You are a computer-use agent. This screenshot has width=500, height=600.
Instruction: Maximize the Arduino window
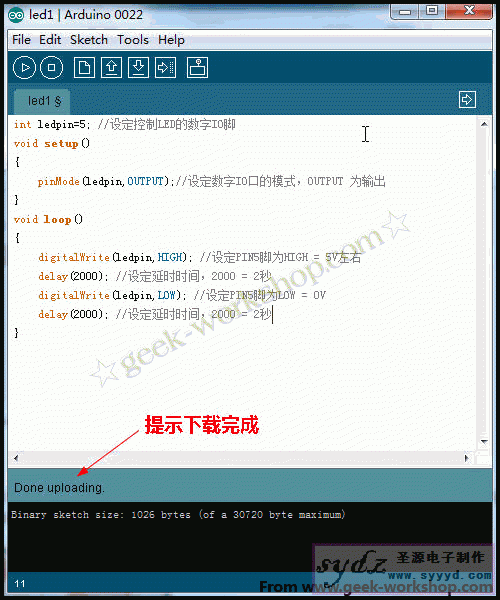click(x=432, y=11)
